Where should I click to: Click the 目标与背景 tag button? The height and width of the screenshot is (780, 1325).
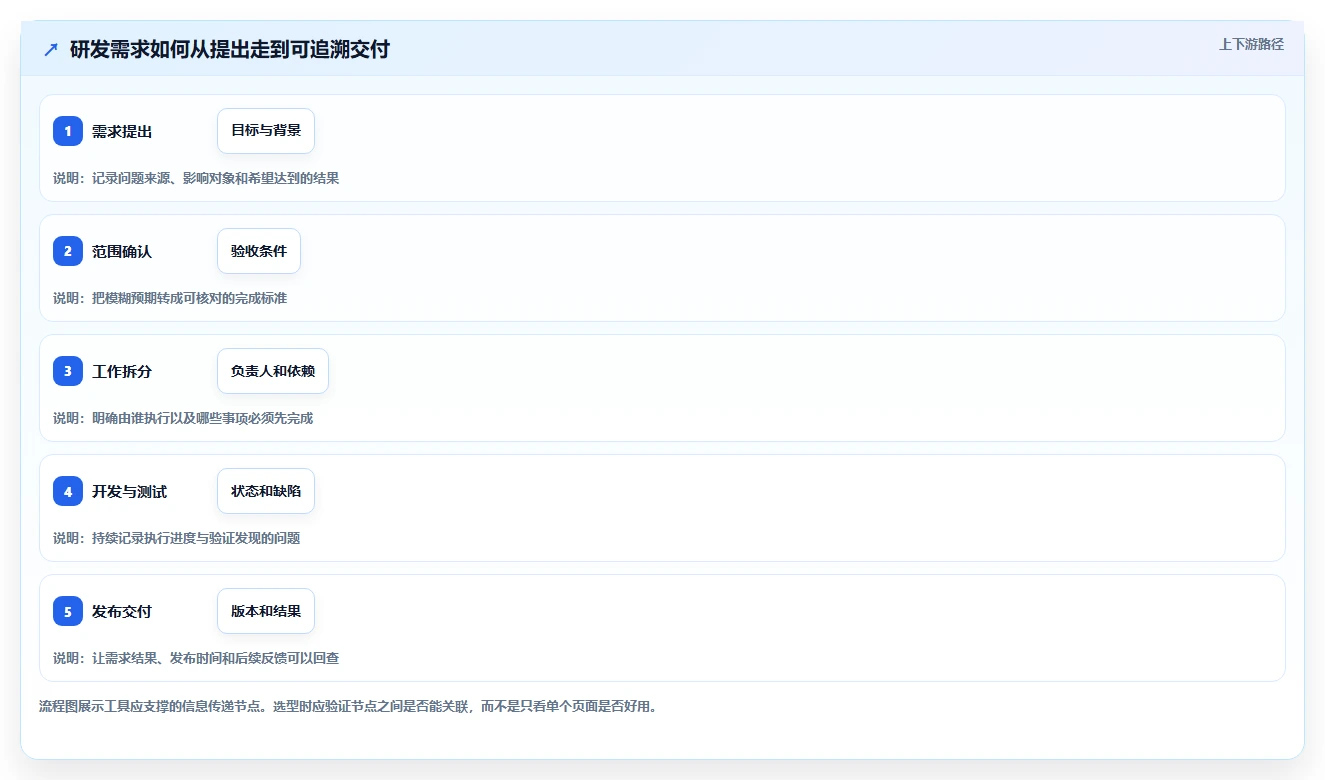click(x=266, y=131)
